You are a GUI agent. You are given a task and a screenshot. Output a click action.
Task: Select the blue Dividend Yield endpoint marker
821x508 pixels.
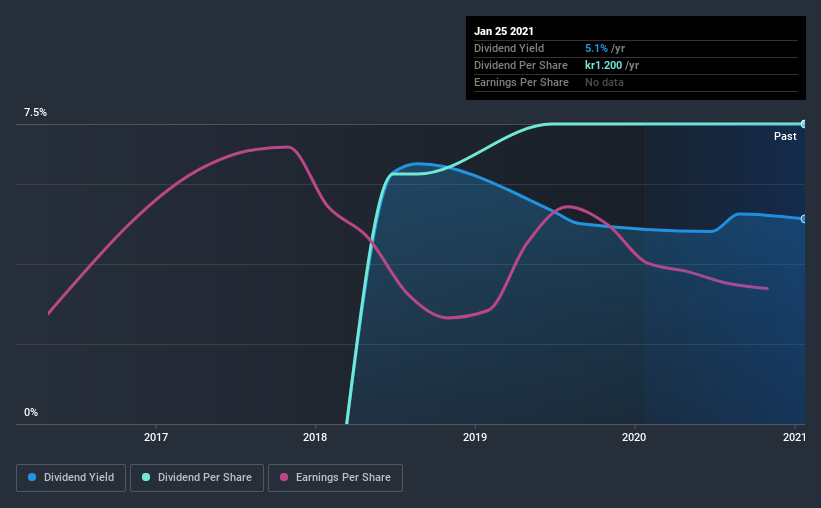[804, 219]
